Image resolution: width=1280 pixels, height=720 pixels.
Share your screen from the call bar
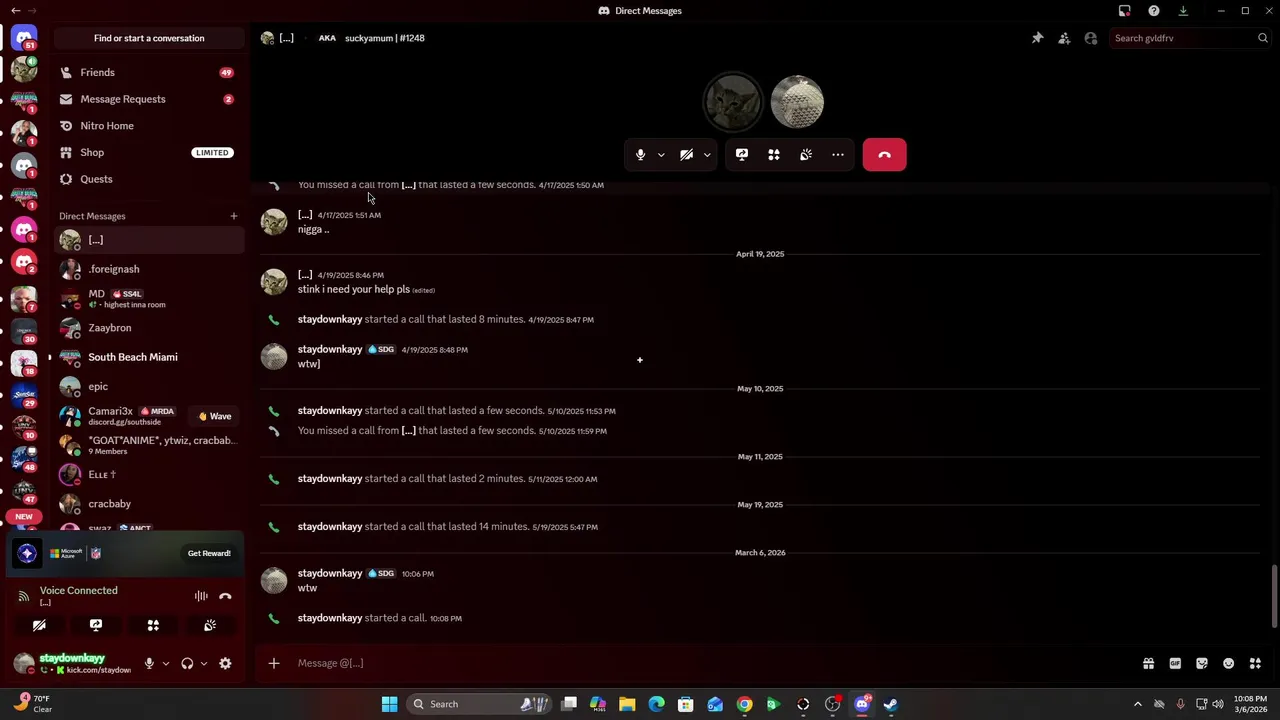pyautogui.click(x=742, y=155)
